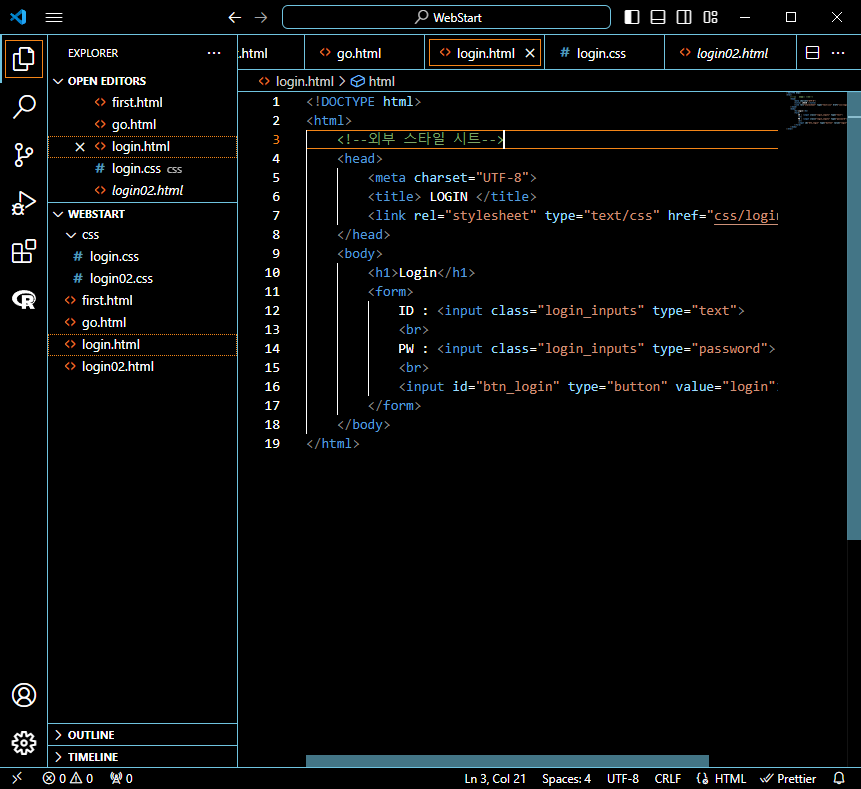Click the ports forwarded status item
This screenshot has height=789, width=861.
point(121,778)
